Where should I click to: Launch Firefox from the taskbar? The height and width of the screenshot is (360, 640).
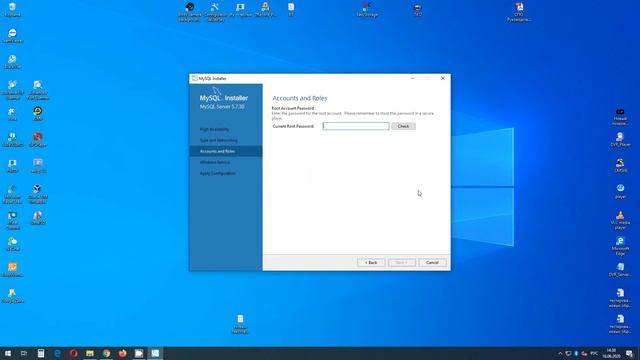click(122, 353)
